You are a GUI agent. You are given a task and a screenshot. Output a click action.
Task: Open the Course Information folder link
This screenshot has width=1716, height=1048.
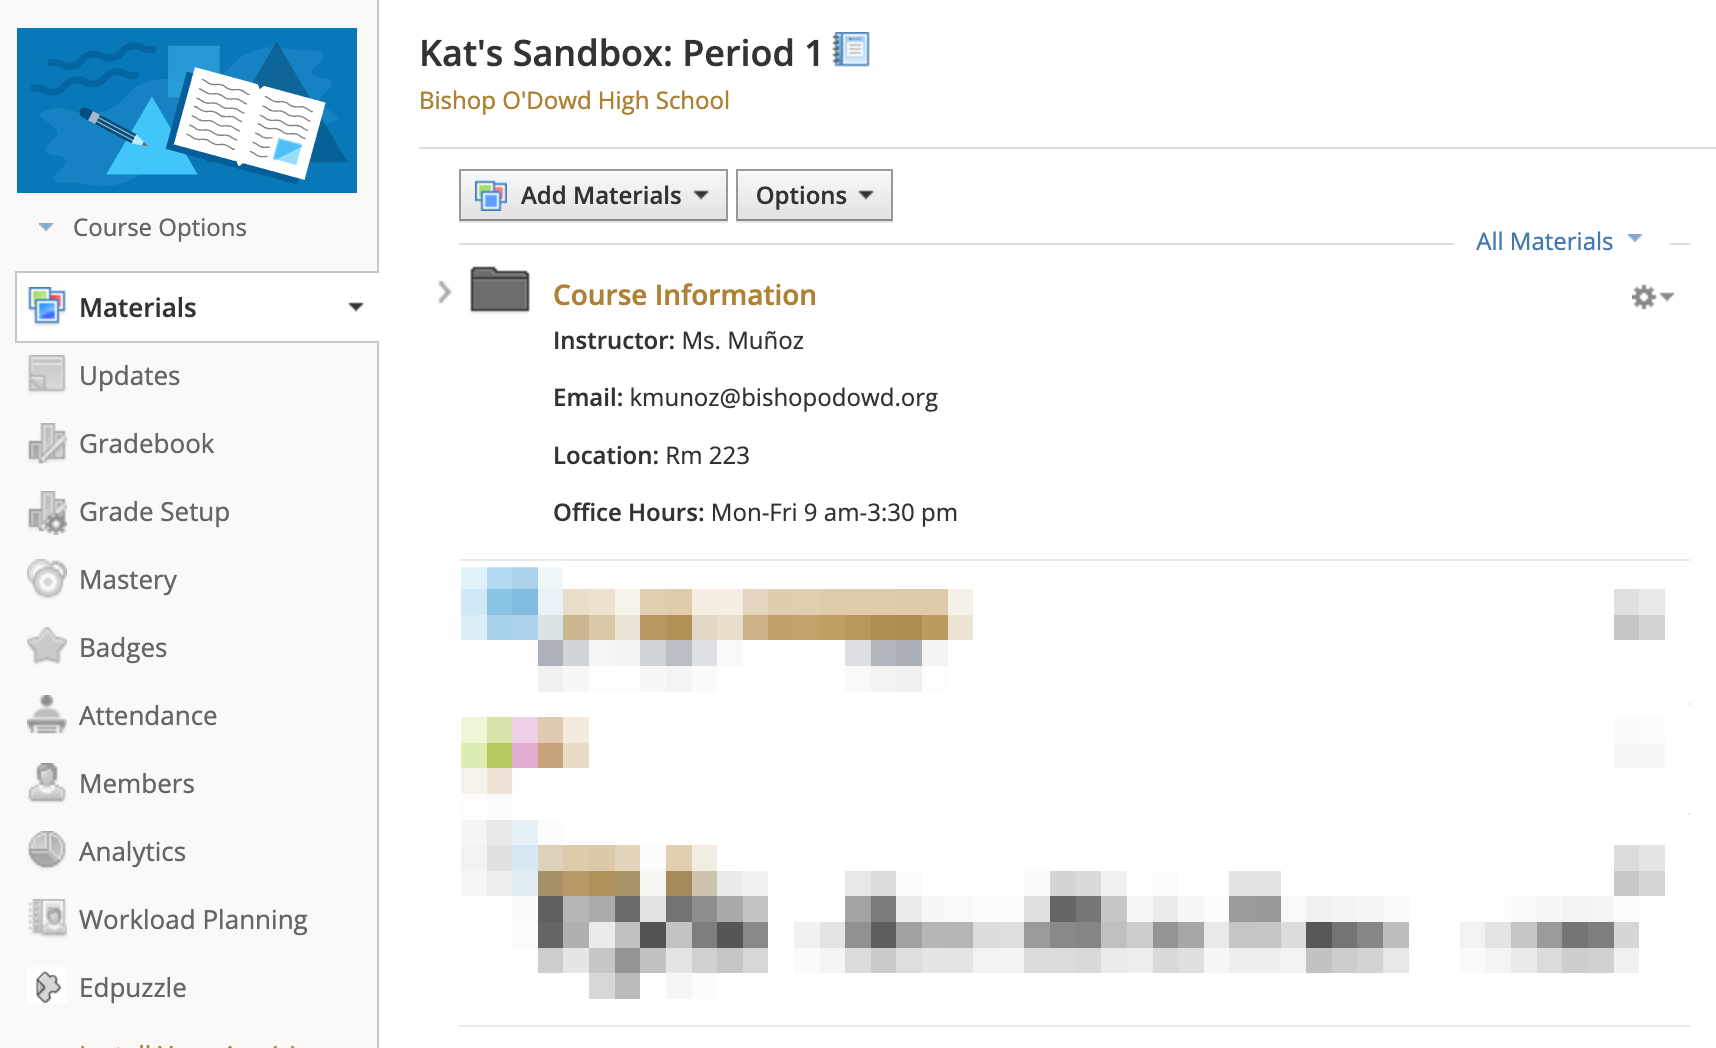tap(685, 295)
